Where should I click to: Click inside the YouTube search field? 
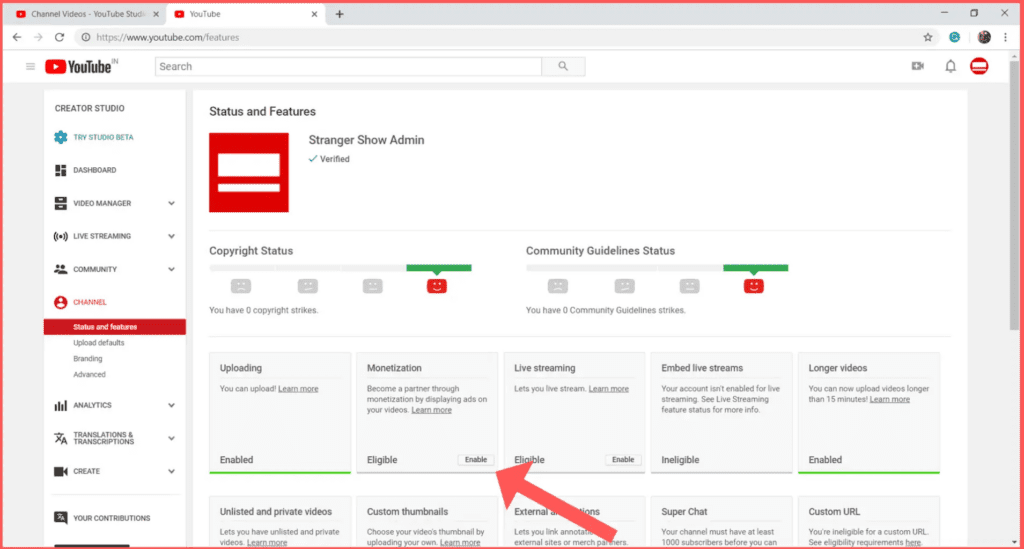[x=348, y=67]
